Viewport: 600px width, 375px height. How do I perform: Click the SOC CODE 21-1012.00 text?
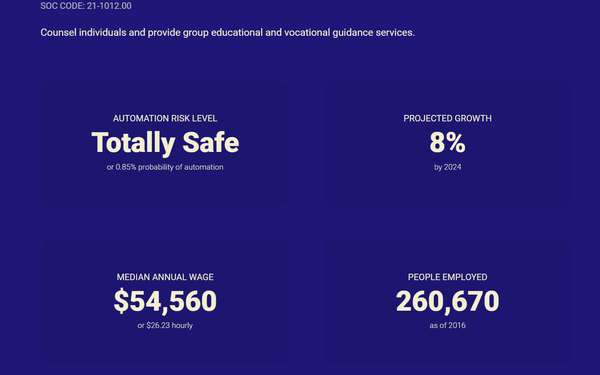point(86,6)
